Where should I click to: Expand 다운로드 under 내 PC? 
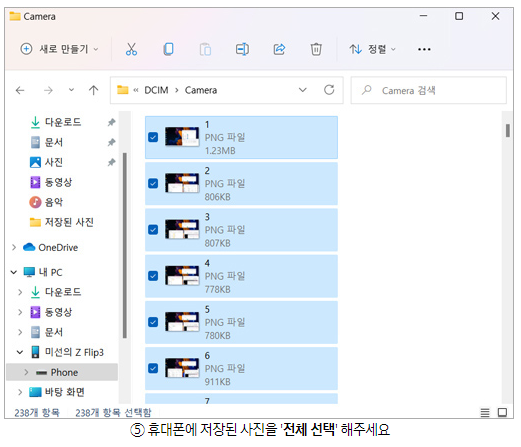click(20, 292)
